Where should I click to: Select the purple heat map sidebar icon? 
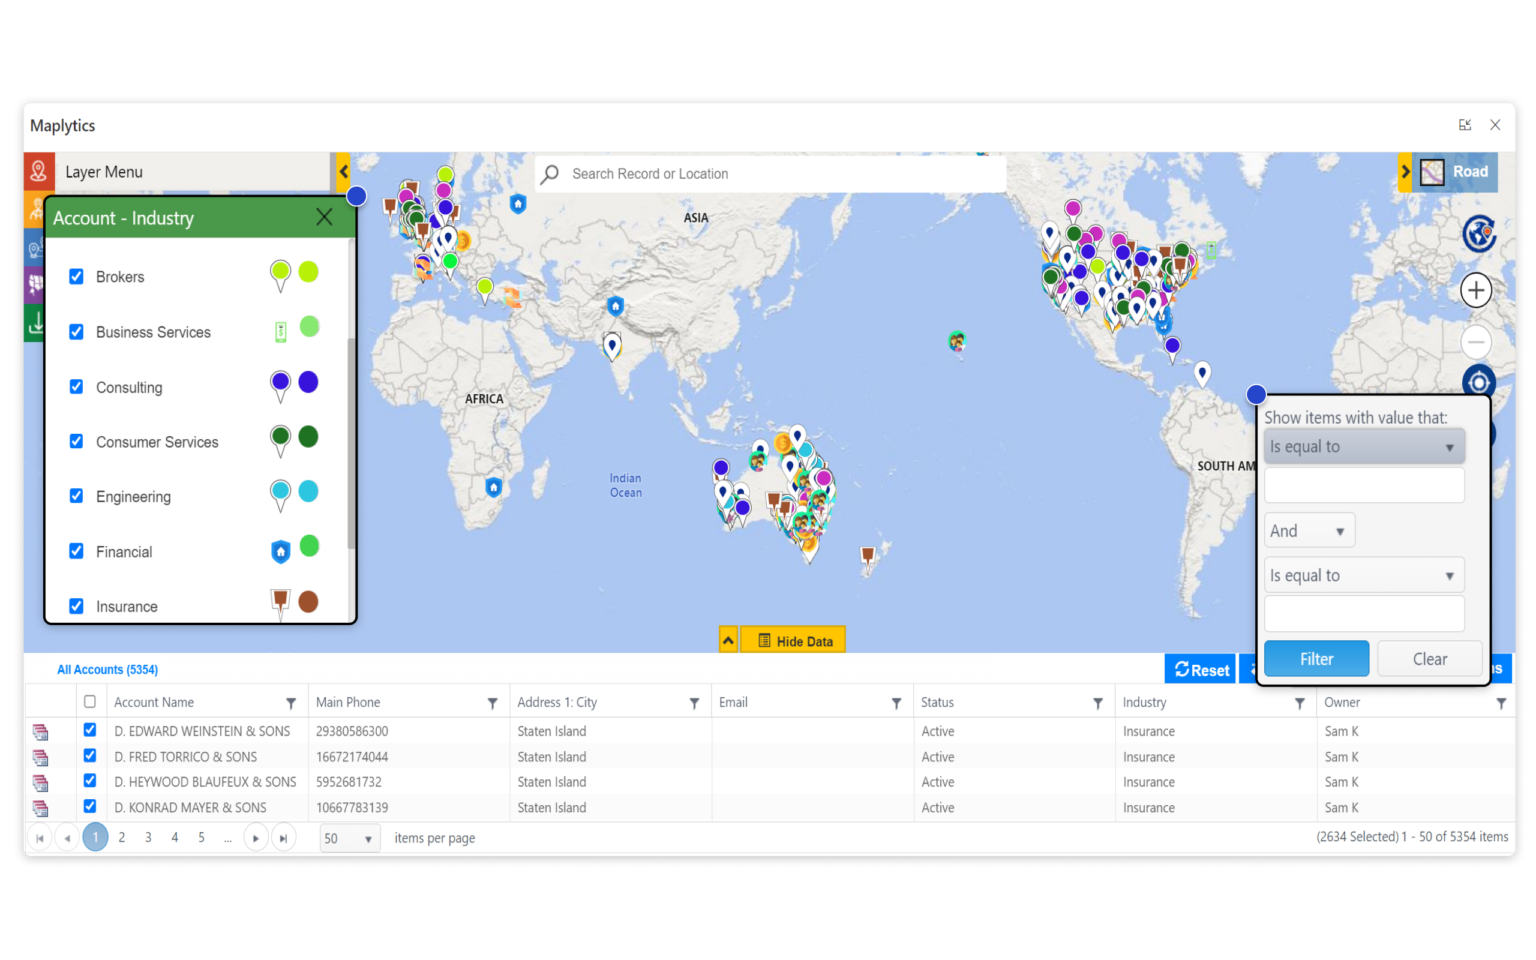coord(38,283)
